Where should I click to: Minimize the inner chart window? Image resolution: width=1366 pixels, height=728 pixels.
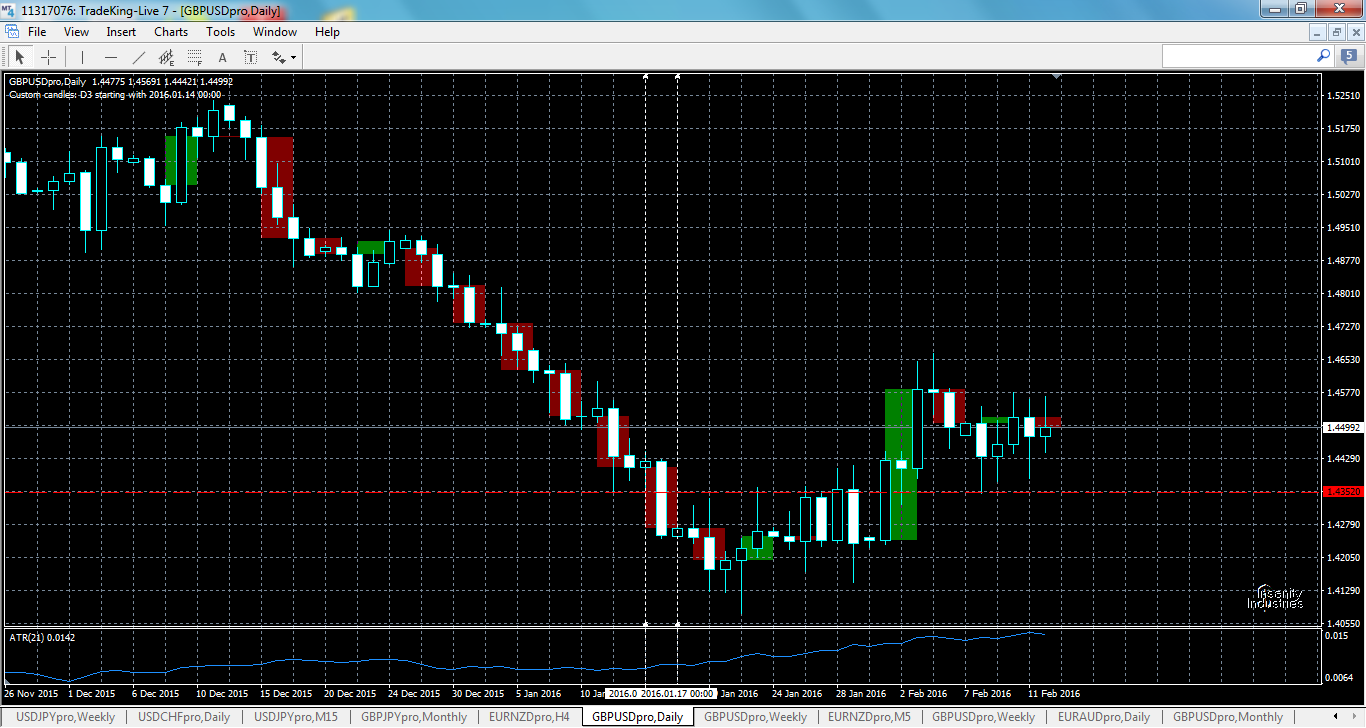point(1319,32)
